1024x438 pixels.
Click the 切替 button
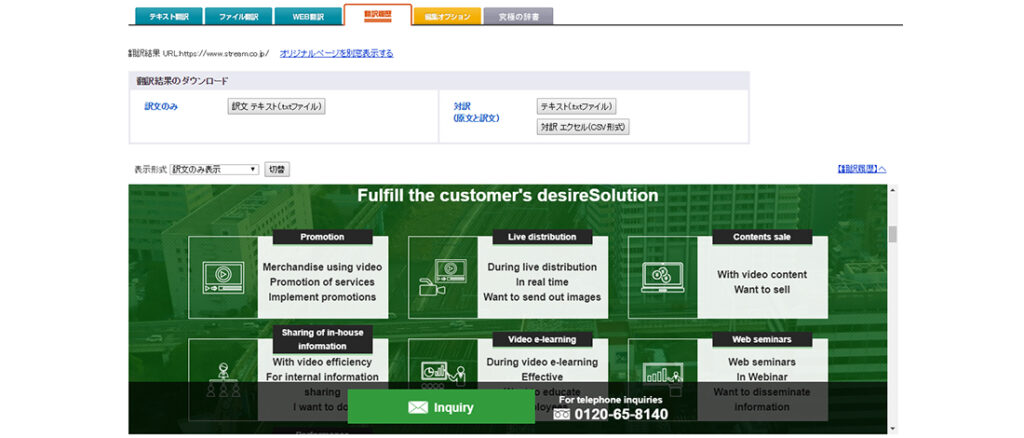point(277,169)
